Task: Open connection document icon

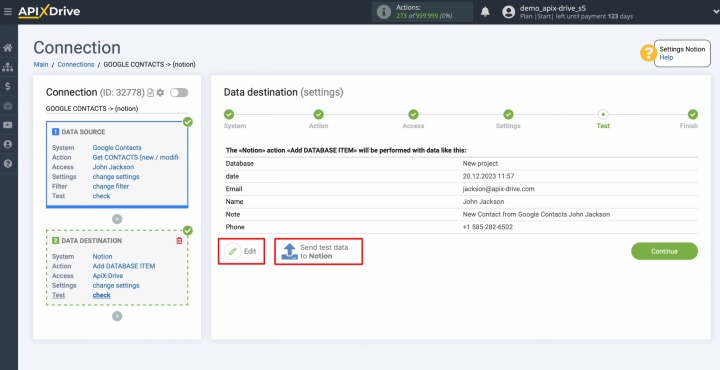Action: pos(151,93)
